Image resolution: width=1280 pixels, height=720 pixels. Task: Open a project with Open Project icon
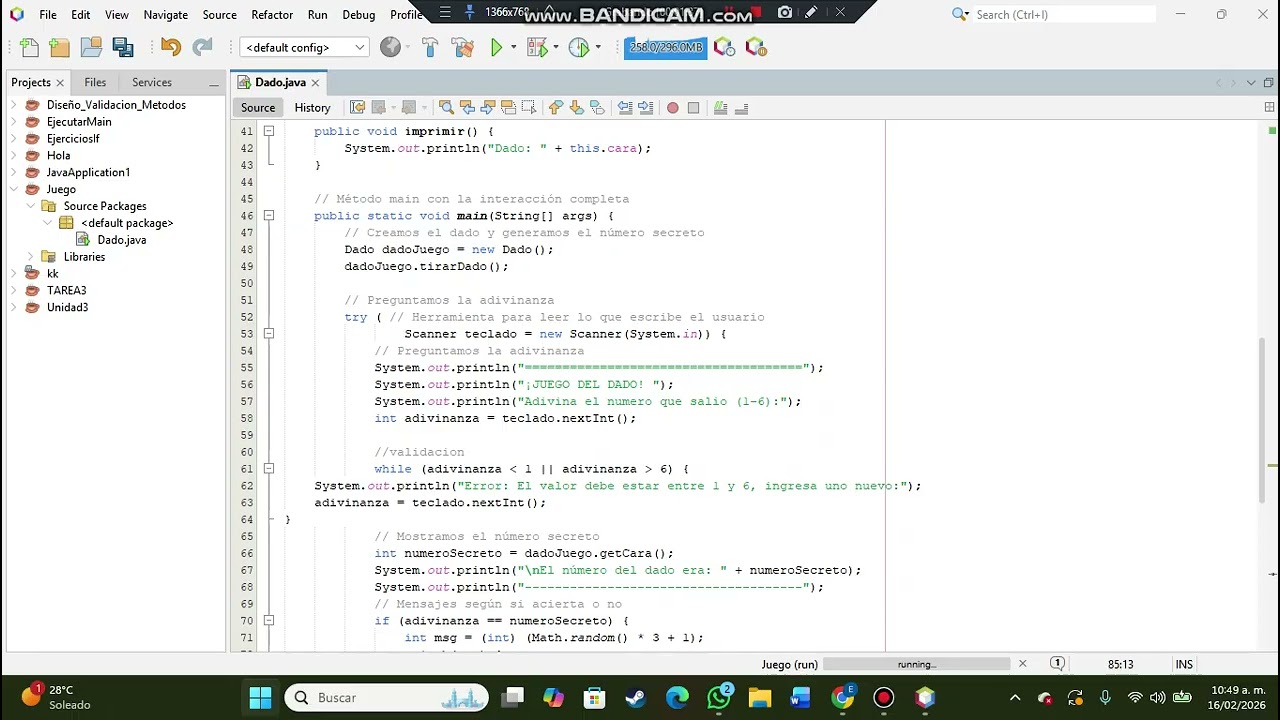(91, 47)
